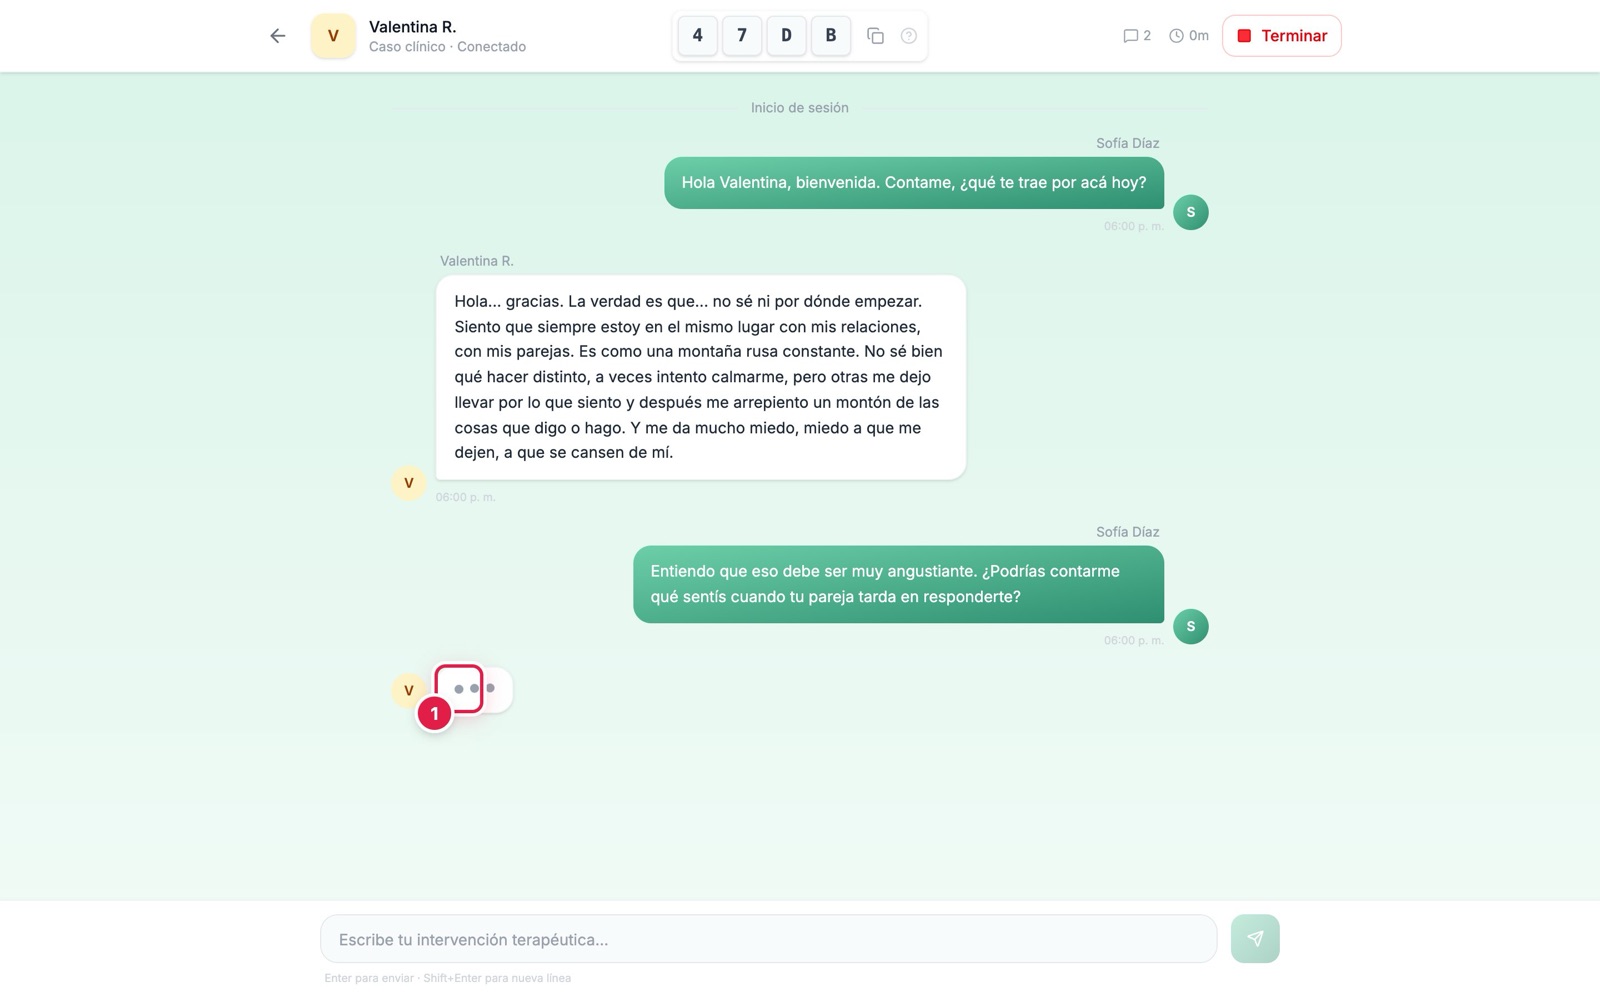Click the 06:00 p. m. timestamp under Valentina's message

465,497
